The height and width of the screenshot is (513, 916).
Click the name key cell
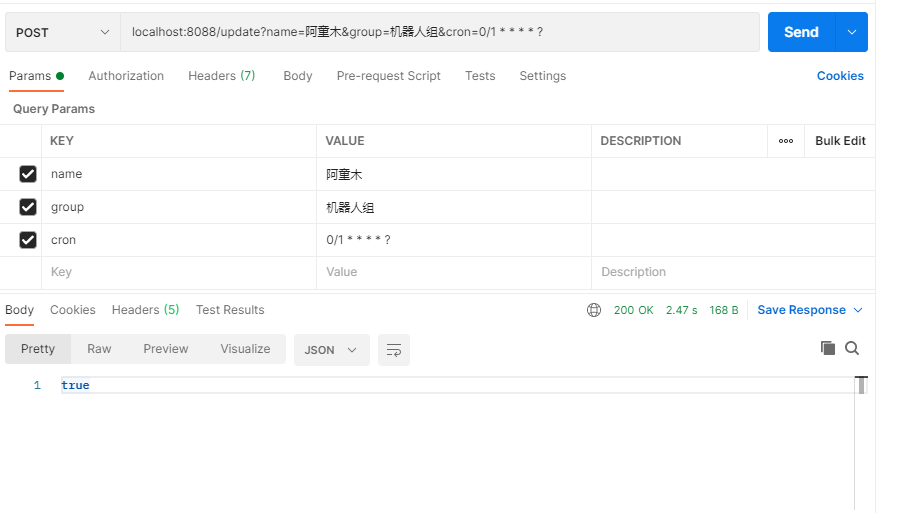pos(179,174)
